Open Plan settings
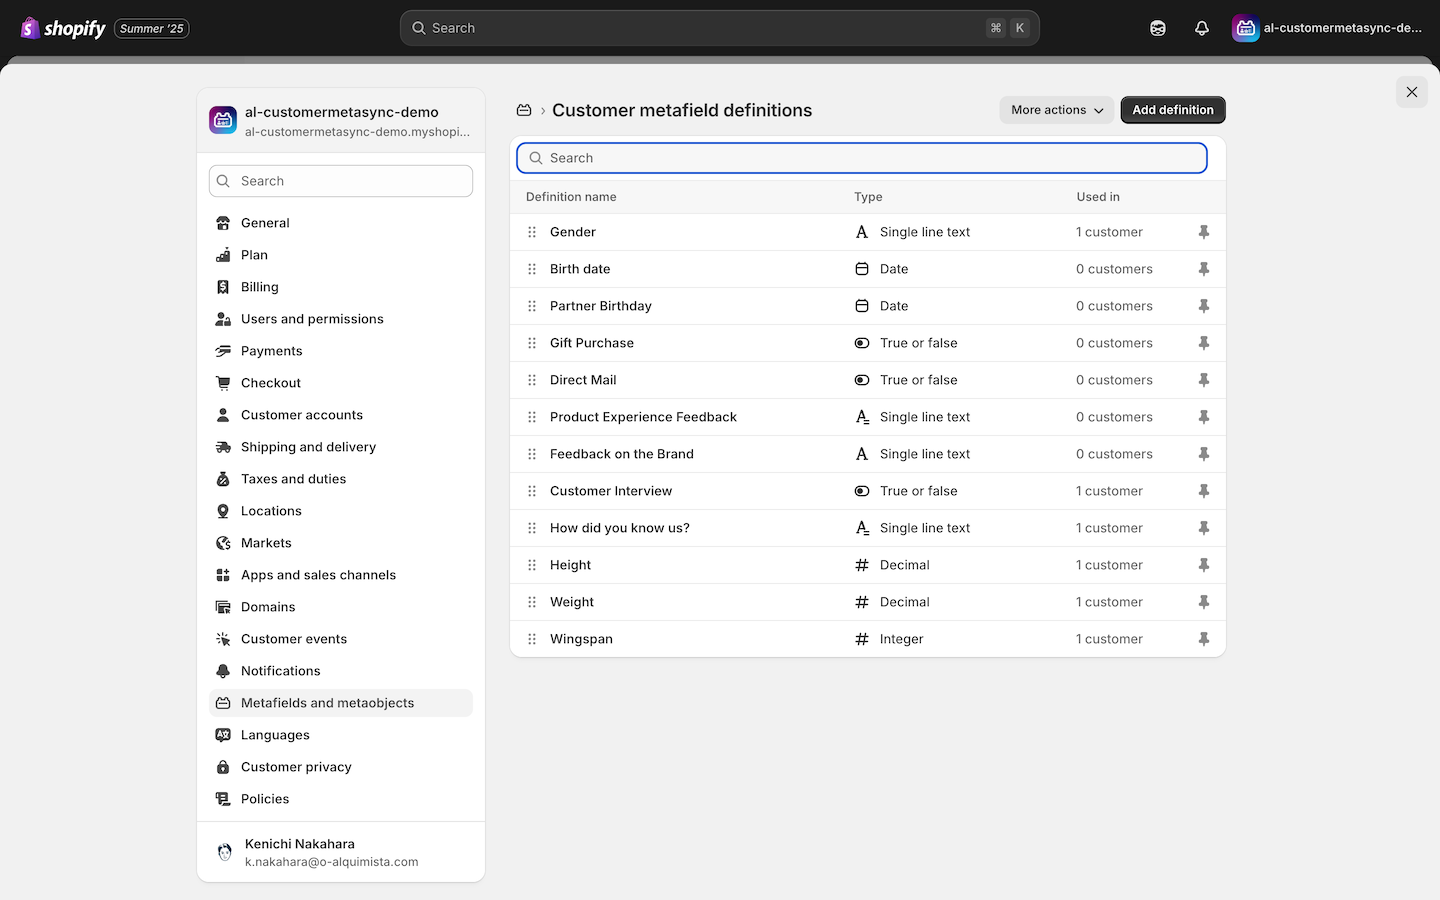Viewport: 1440px width, 900px height. (x=341, y=255)
